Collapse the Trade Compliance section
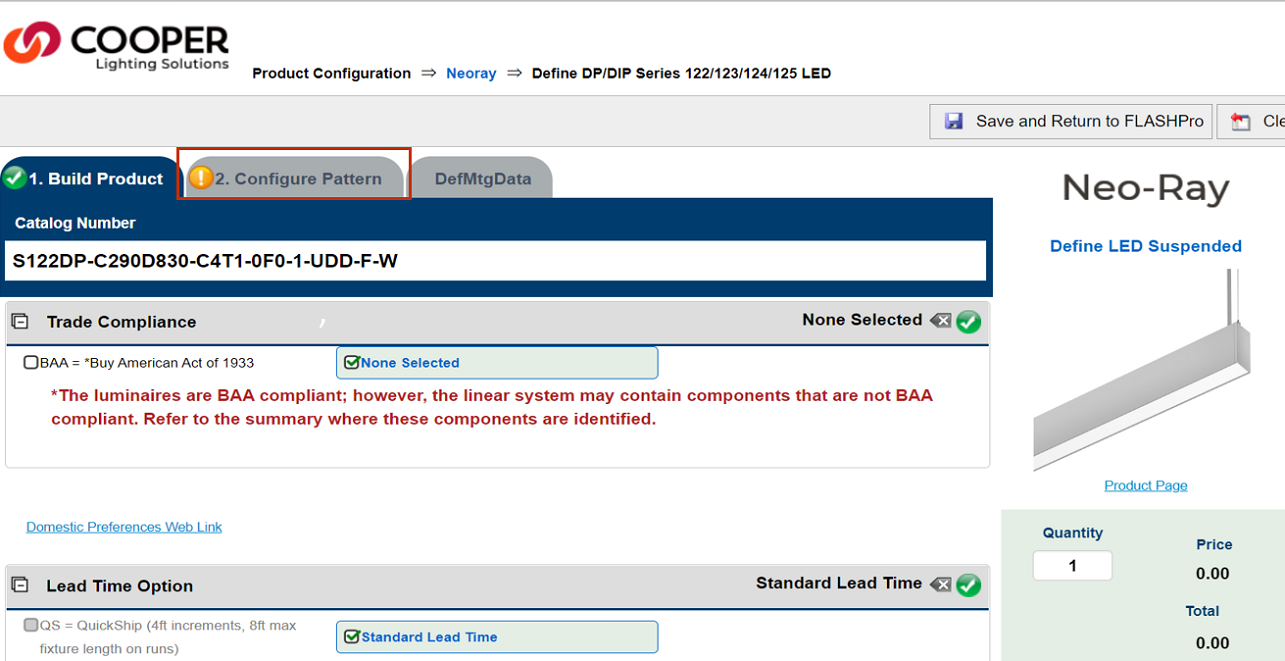The image size is (1285, 661). [19, 321]
